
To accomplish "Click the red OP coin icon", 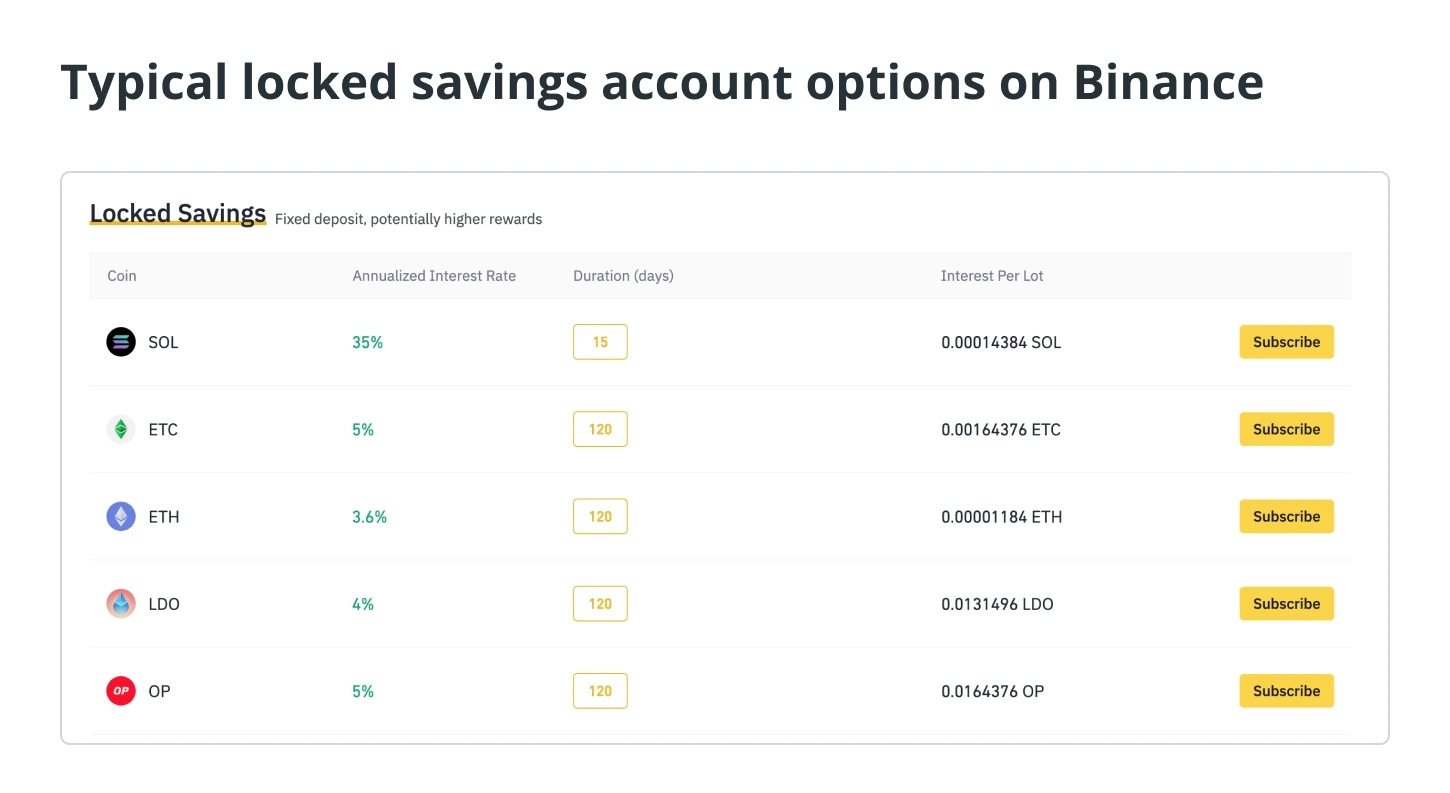I will click(x=121, y=691).
